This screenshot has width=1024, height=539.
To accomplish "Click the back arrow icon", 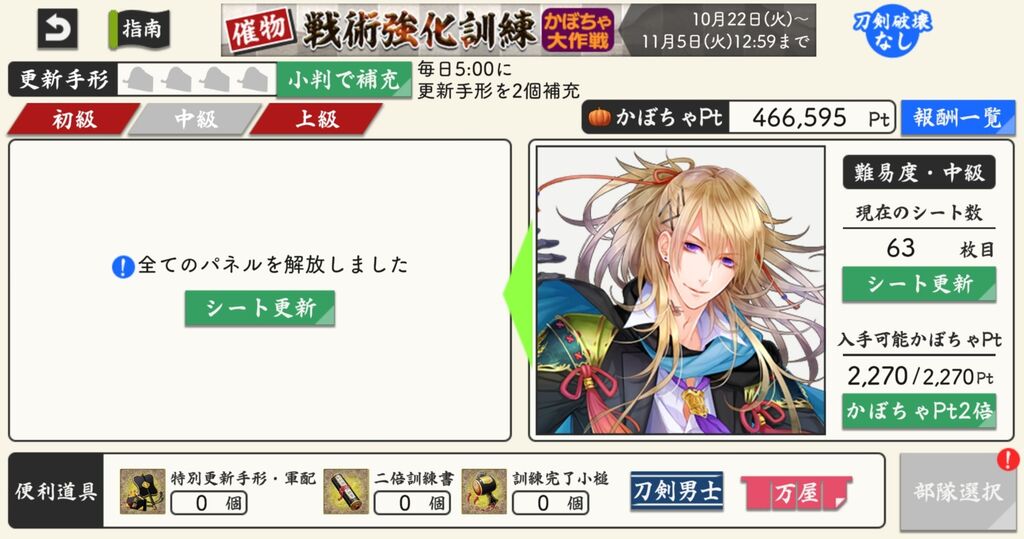I will coord(57,29).
